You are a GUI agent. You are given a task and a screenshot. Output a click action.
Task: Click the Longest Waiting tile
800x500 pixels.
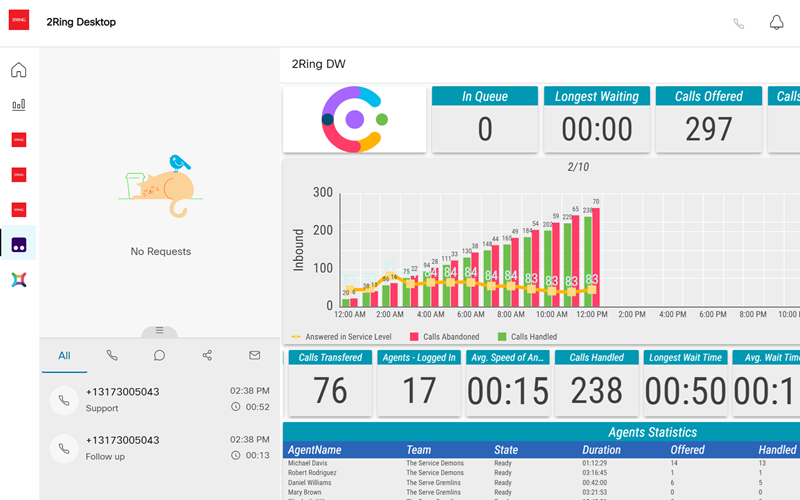597,119
